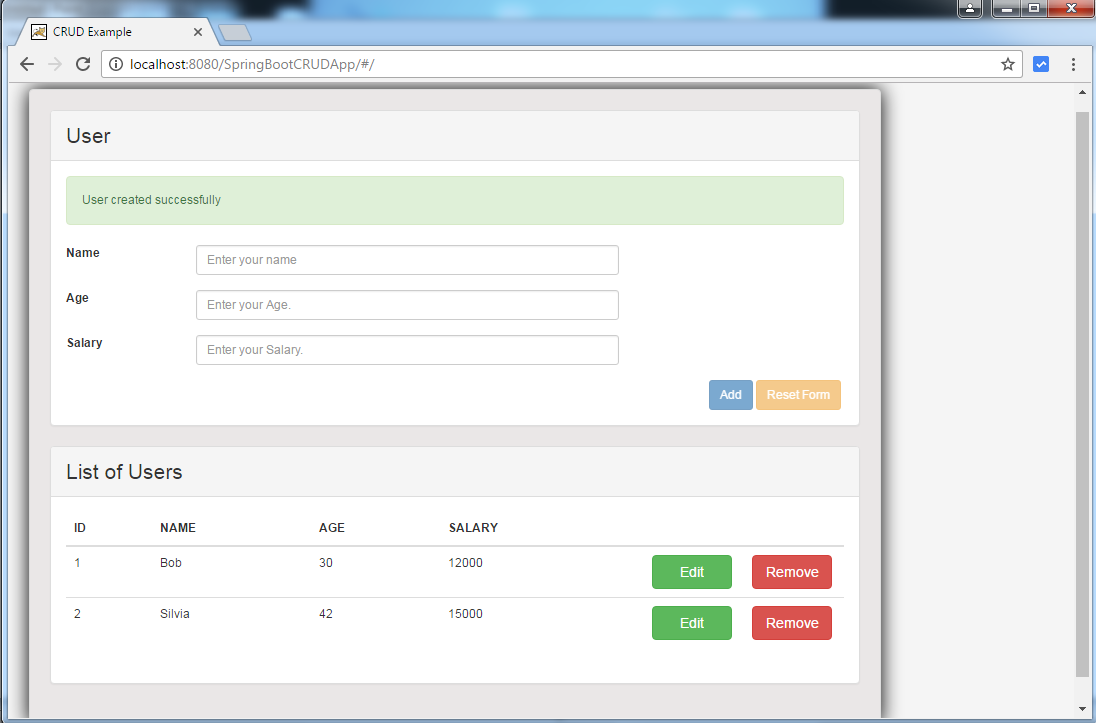This screenshot has height=723, width=1096.
Task: Open user details via ID 1 link
Action: click(x=77, y=562)
